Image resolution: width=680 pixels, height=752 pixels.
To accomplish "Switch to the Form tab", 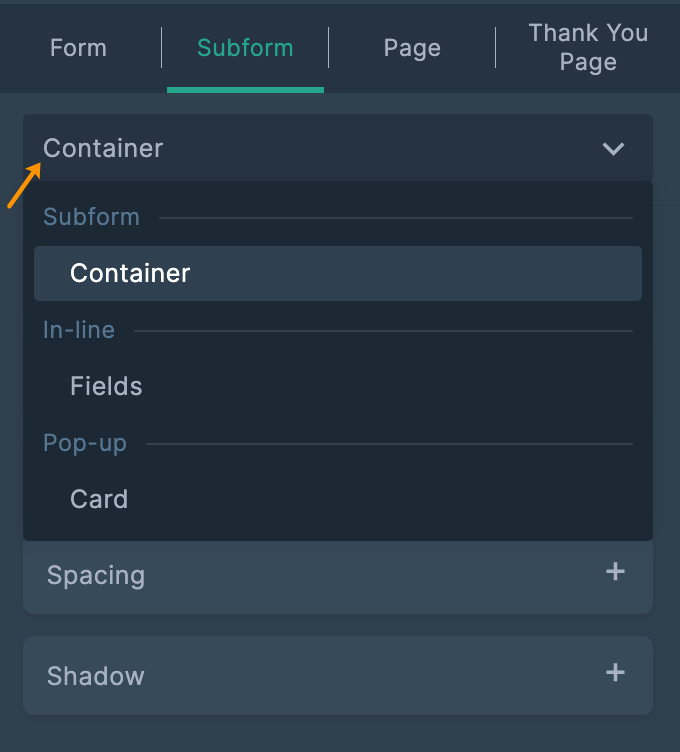I will tap(78, 48).
